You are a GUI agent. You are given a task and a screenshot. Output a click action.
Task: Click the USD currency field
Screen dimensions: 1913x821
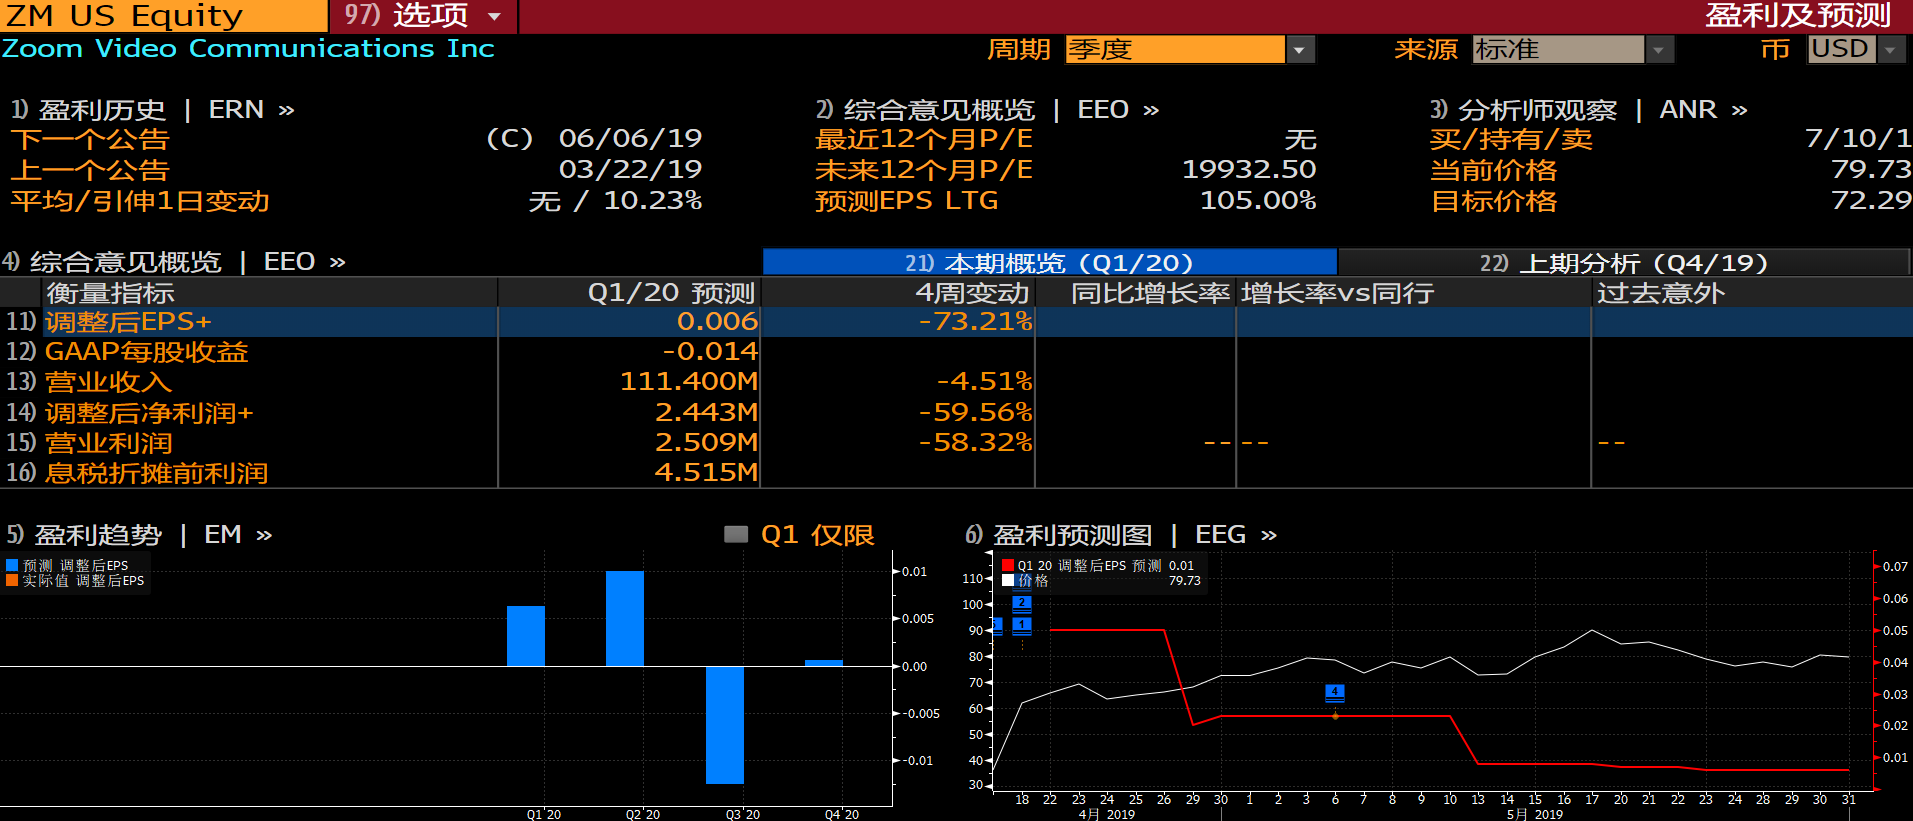pos(1842,49)
